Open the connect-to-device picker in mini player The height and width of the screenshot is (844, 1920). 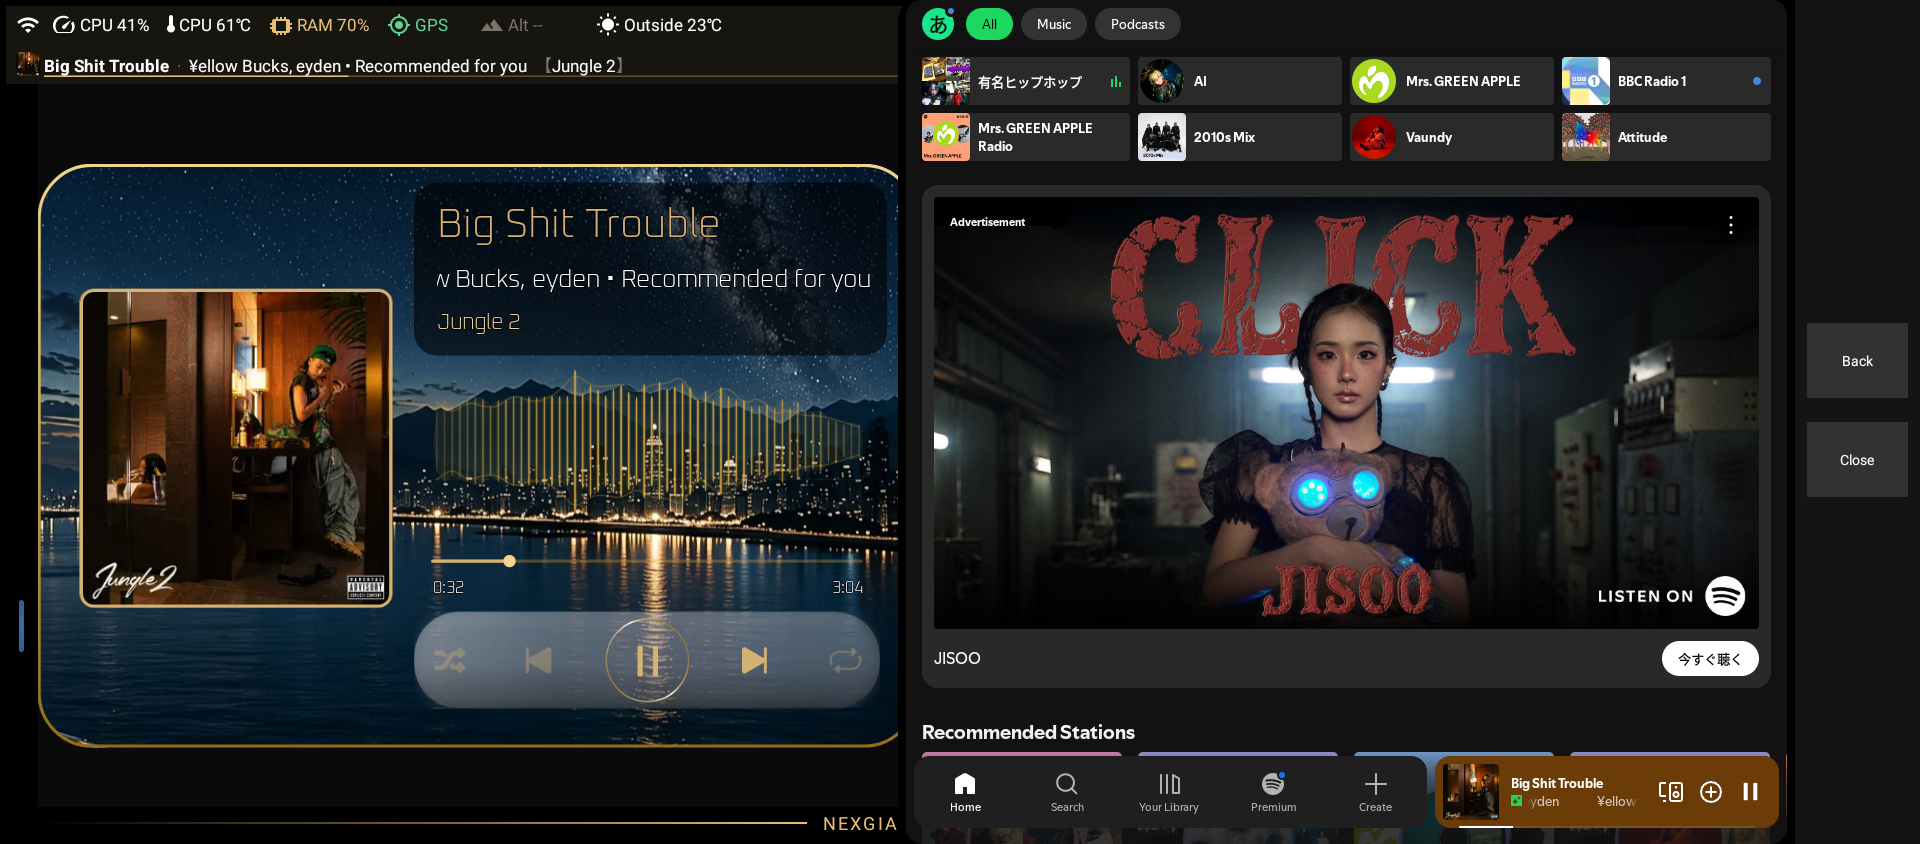pyautogui.click(x=1671, y=792)
